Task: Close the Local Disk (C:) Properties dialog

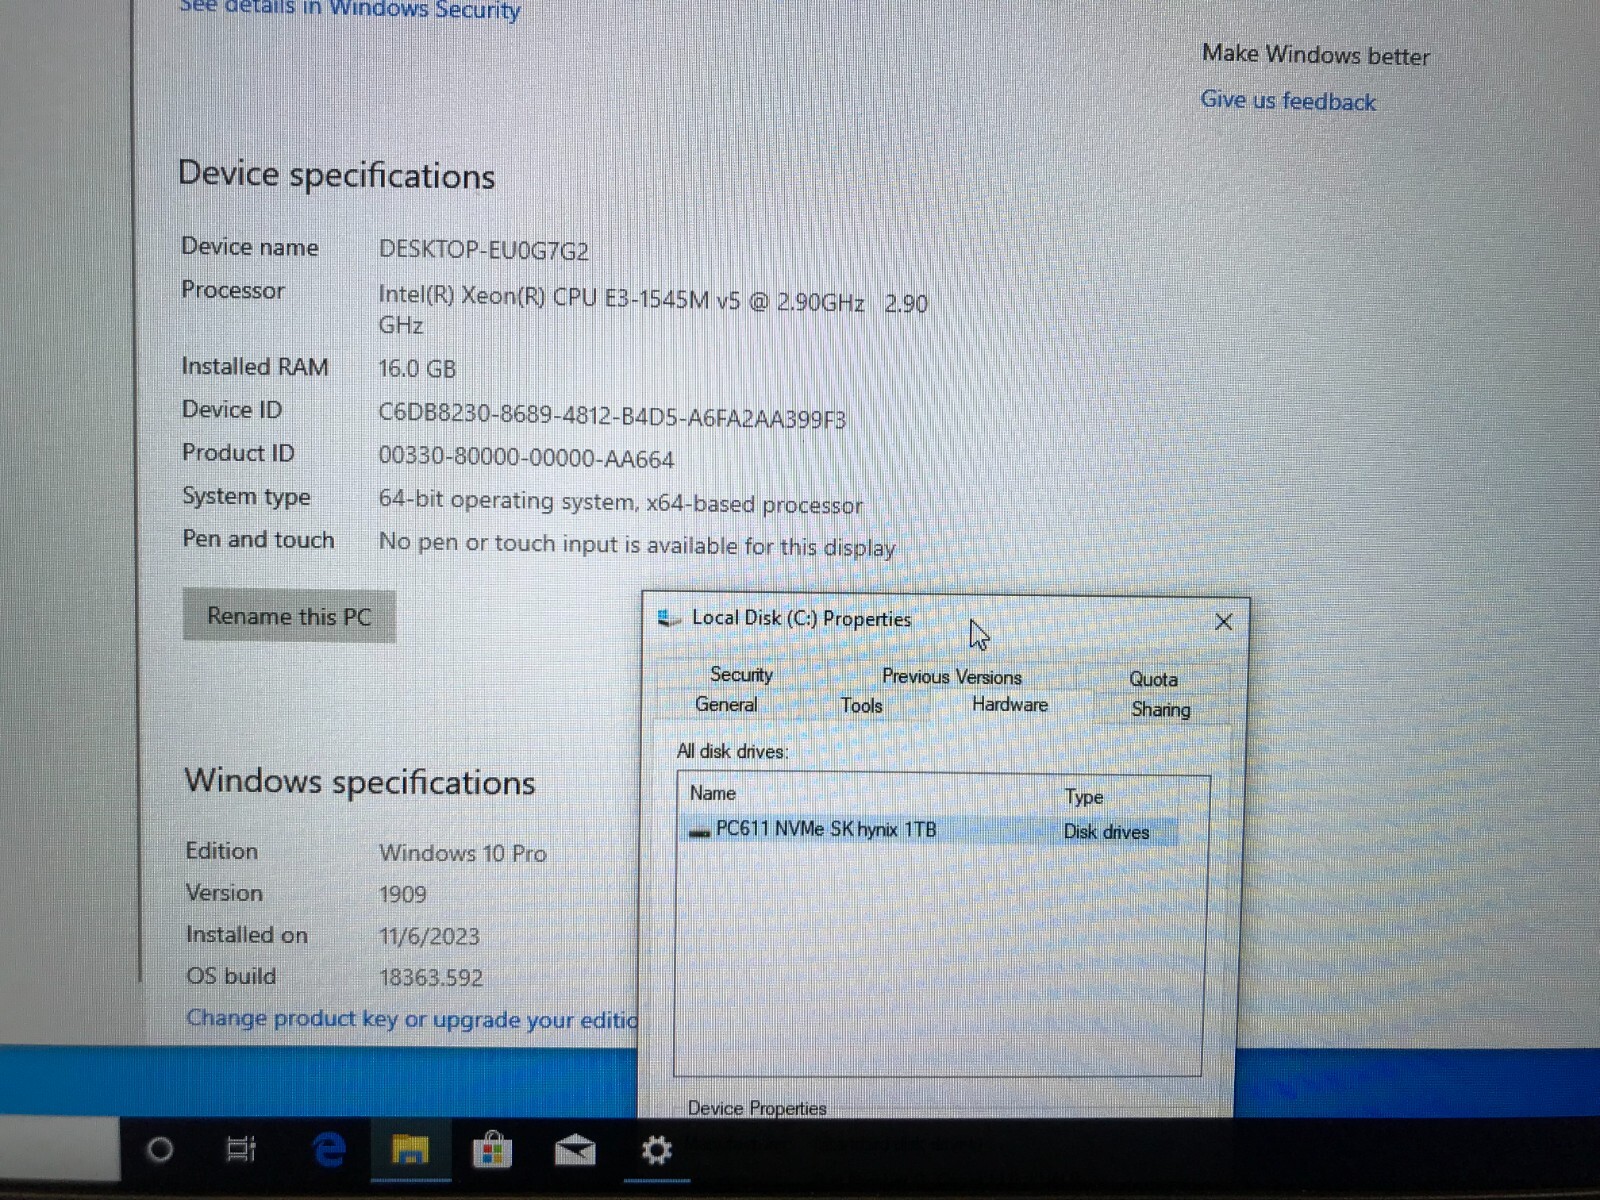Action: coord(1223,622)
